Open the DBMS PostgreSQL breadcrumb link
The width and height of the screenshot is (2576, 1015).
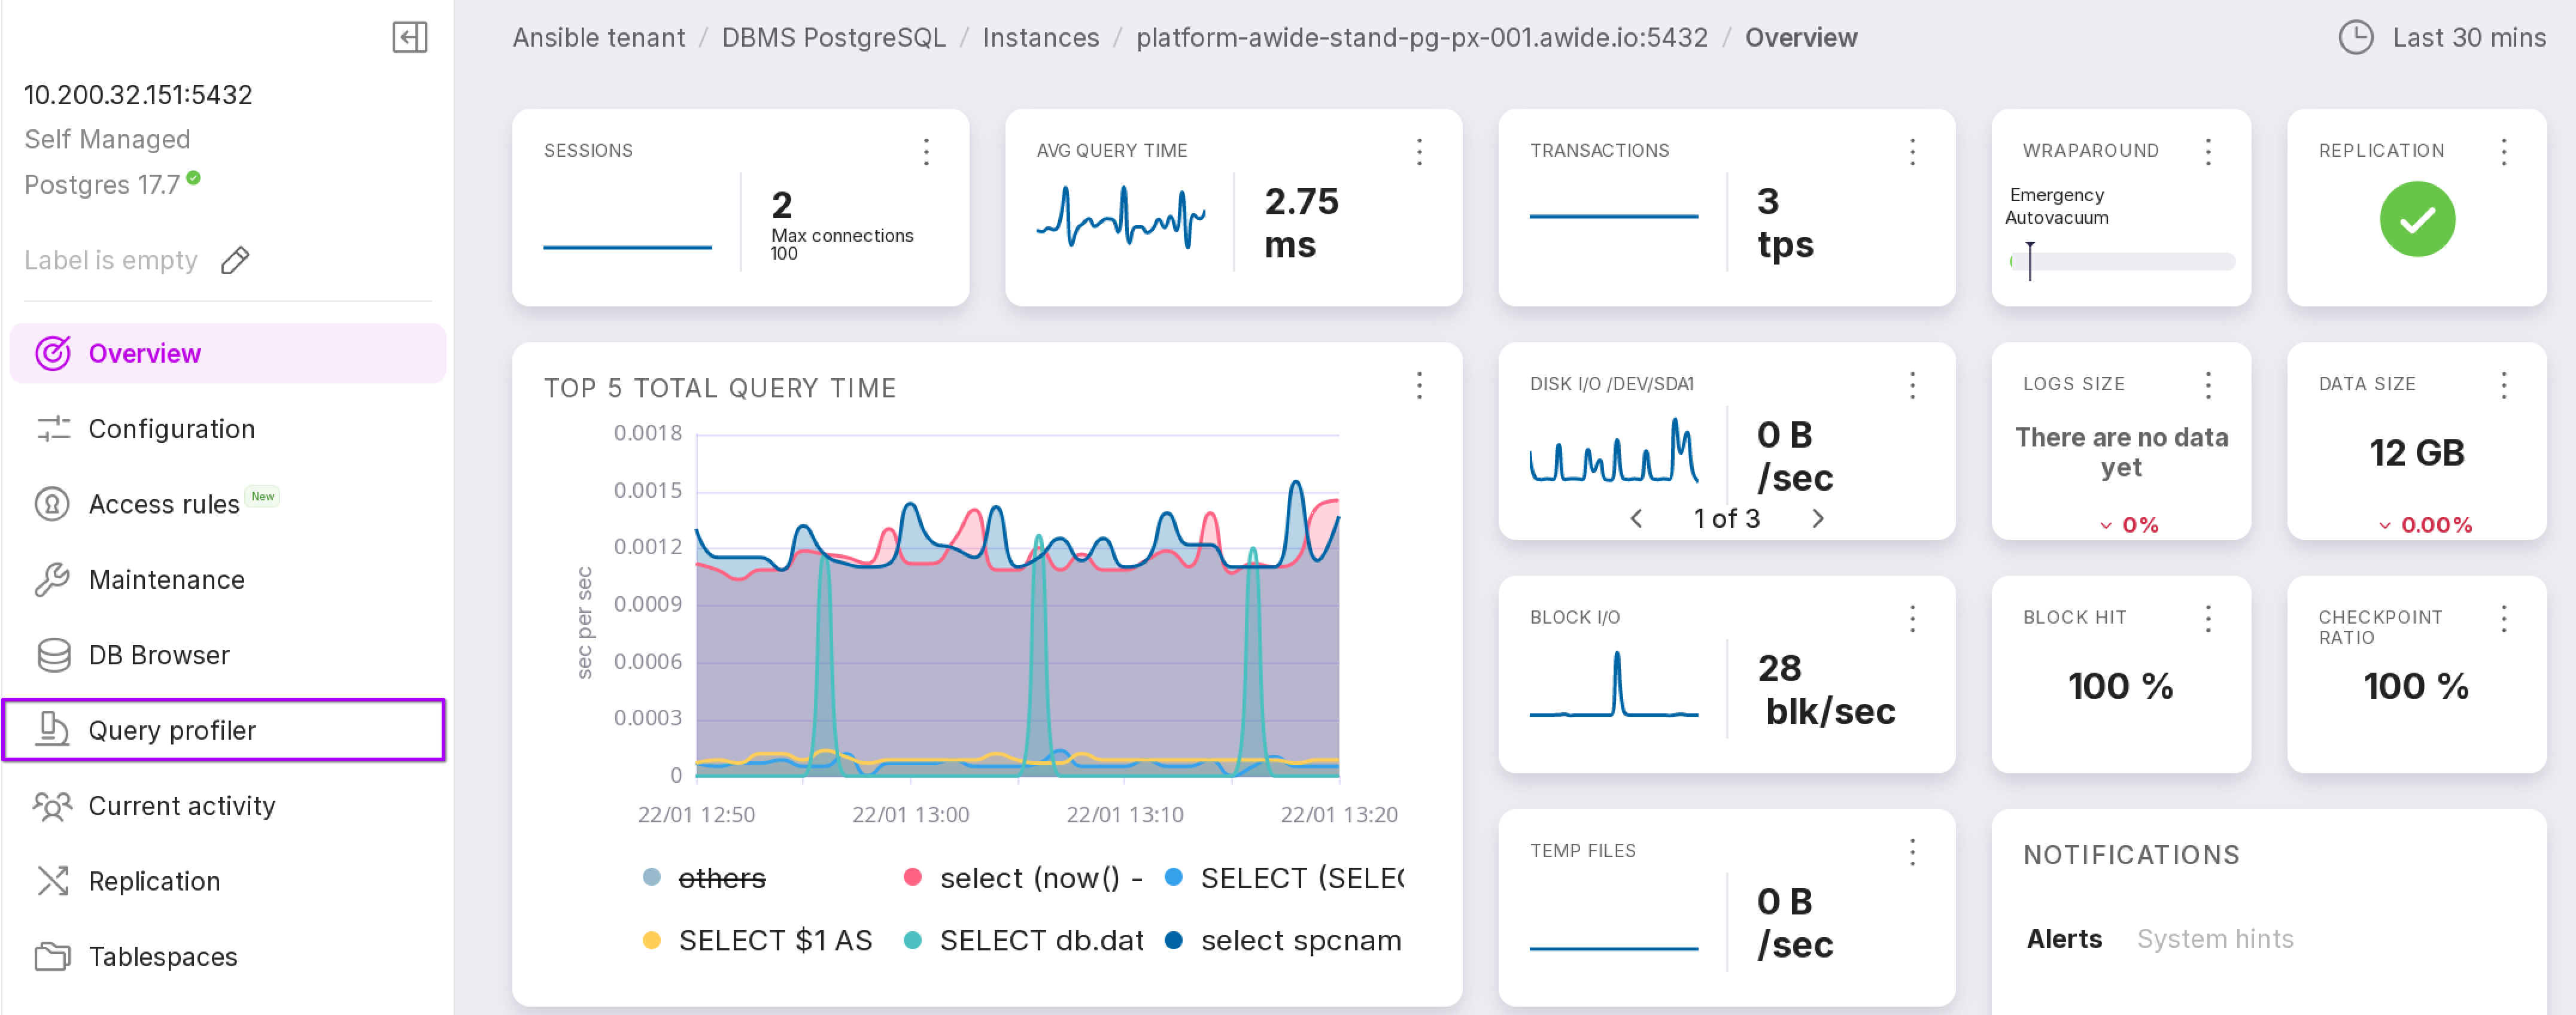833,37
